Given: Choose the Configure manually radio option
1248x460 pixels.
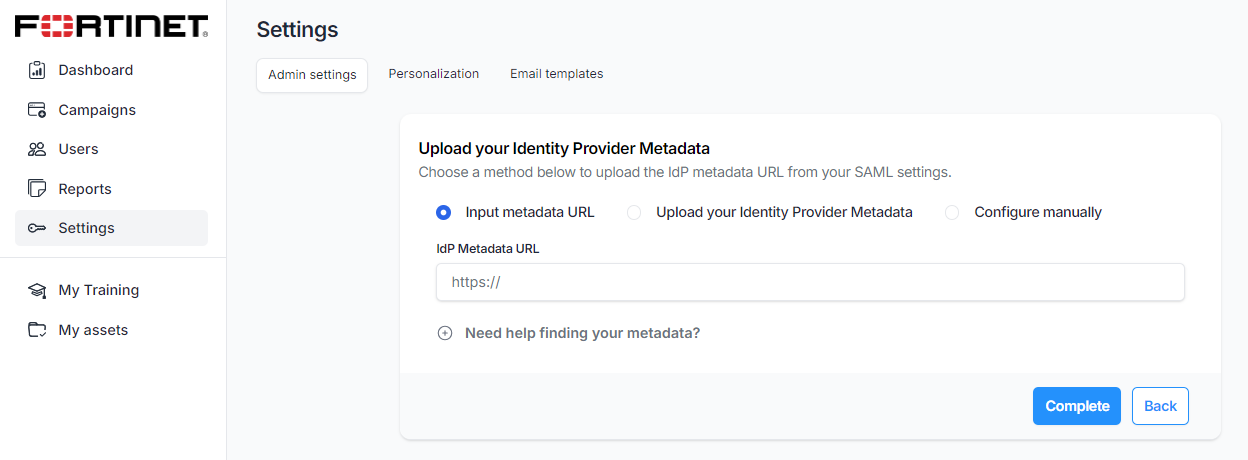Looking at the screenshot, I should point(952,212).
